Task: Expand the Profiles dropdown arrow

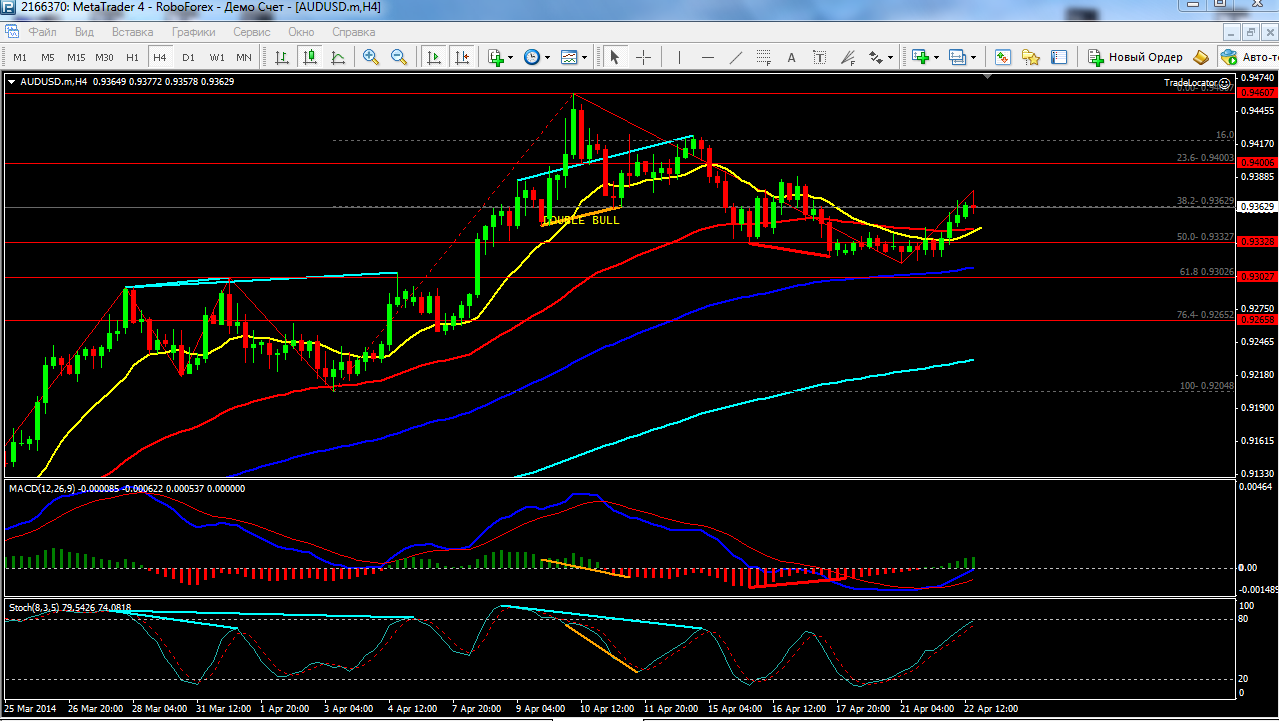Action: point(973,57)
